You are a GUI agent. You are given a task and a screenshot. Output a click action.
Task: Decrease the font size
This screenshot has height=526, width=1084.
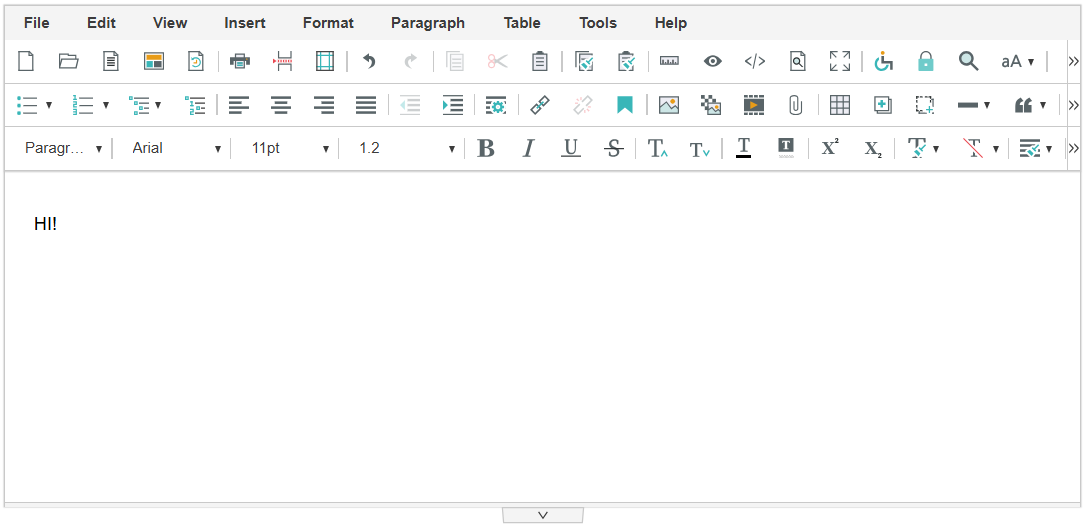click(700, 148)
